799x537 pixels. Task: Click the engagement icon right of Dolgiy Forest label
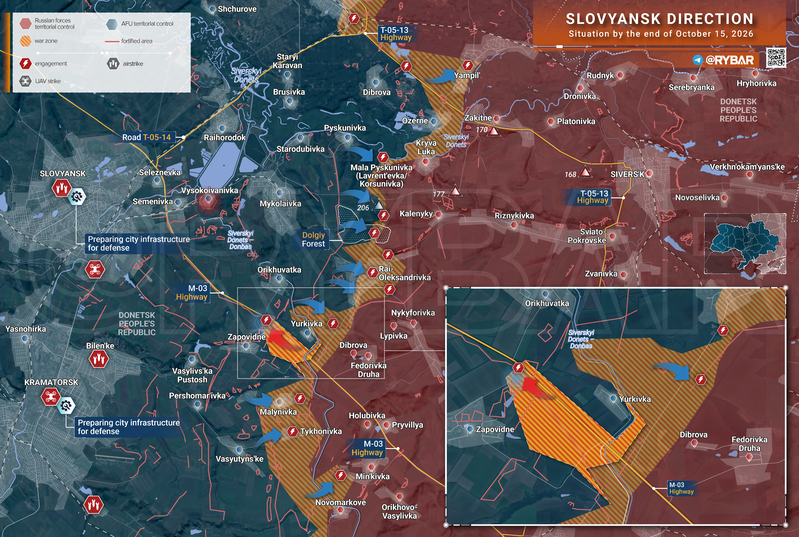(375, 233)
